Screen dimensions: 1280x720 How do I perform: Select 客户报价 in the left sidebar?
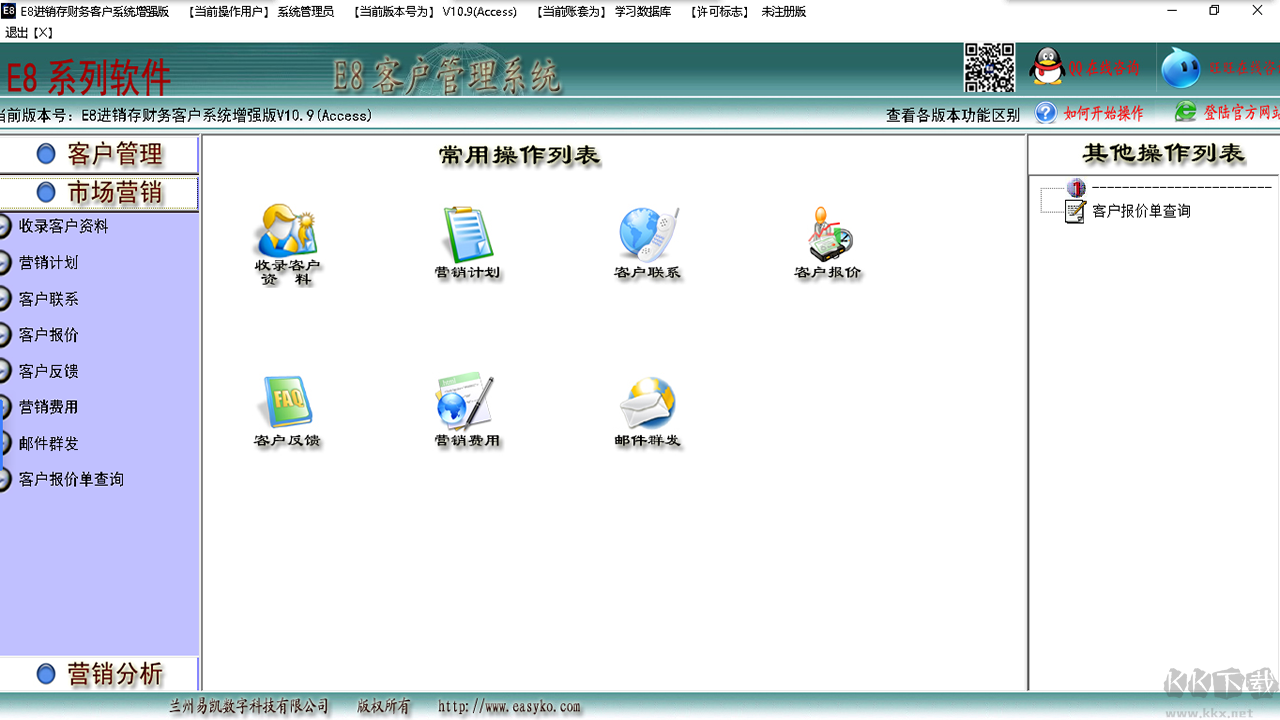point(48,335)
